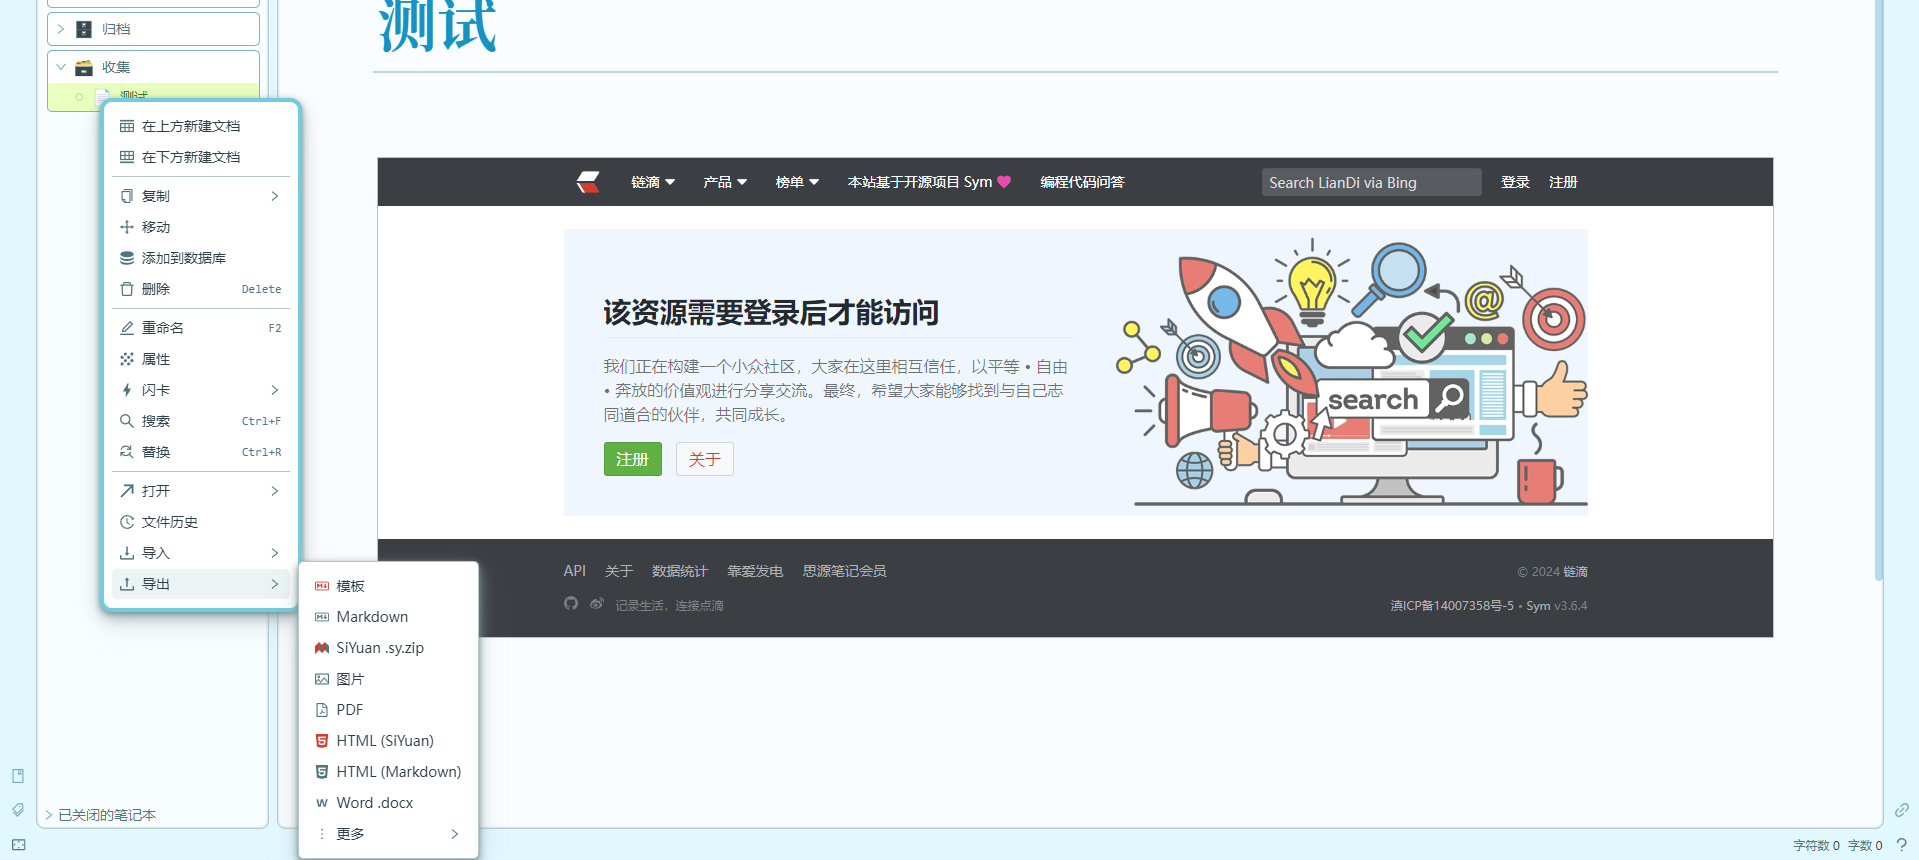Export as HTML (SiYuan)

pos(389,741)
